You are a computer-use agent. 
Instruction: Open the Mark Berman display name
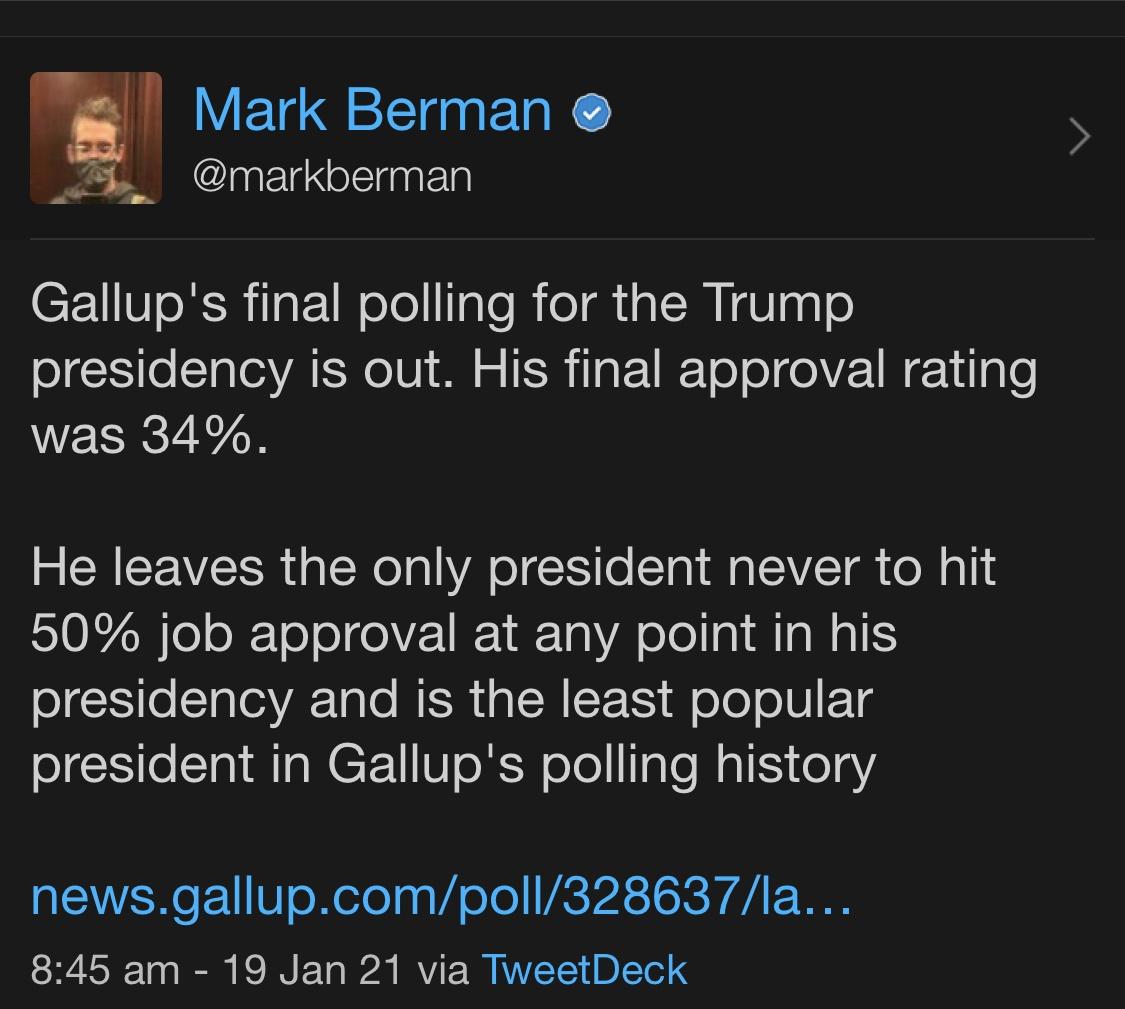(x=372, y=110)
